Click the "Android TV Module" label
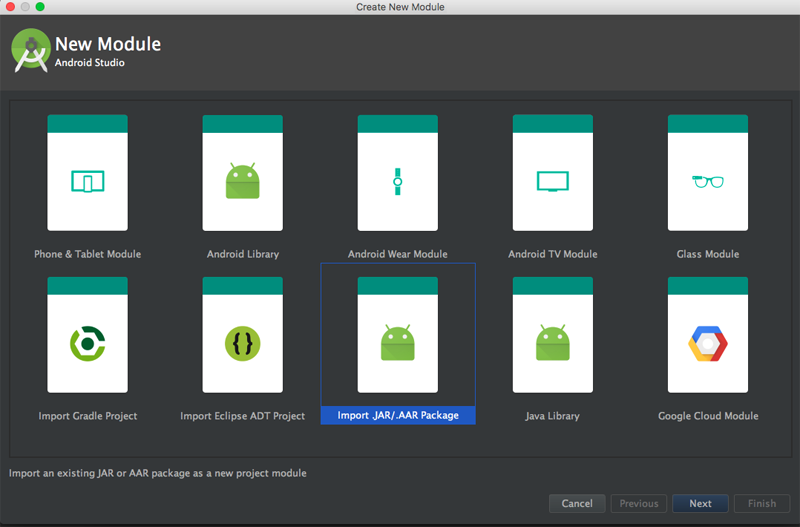800x527 pixels. click(x=553, y=254)
